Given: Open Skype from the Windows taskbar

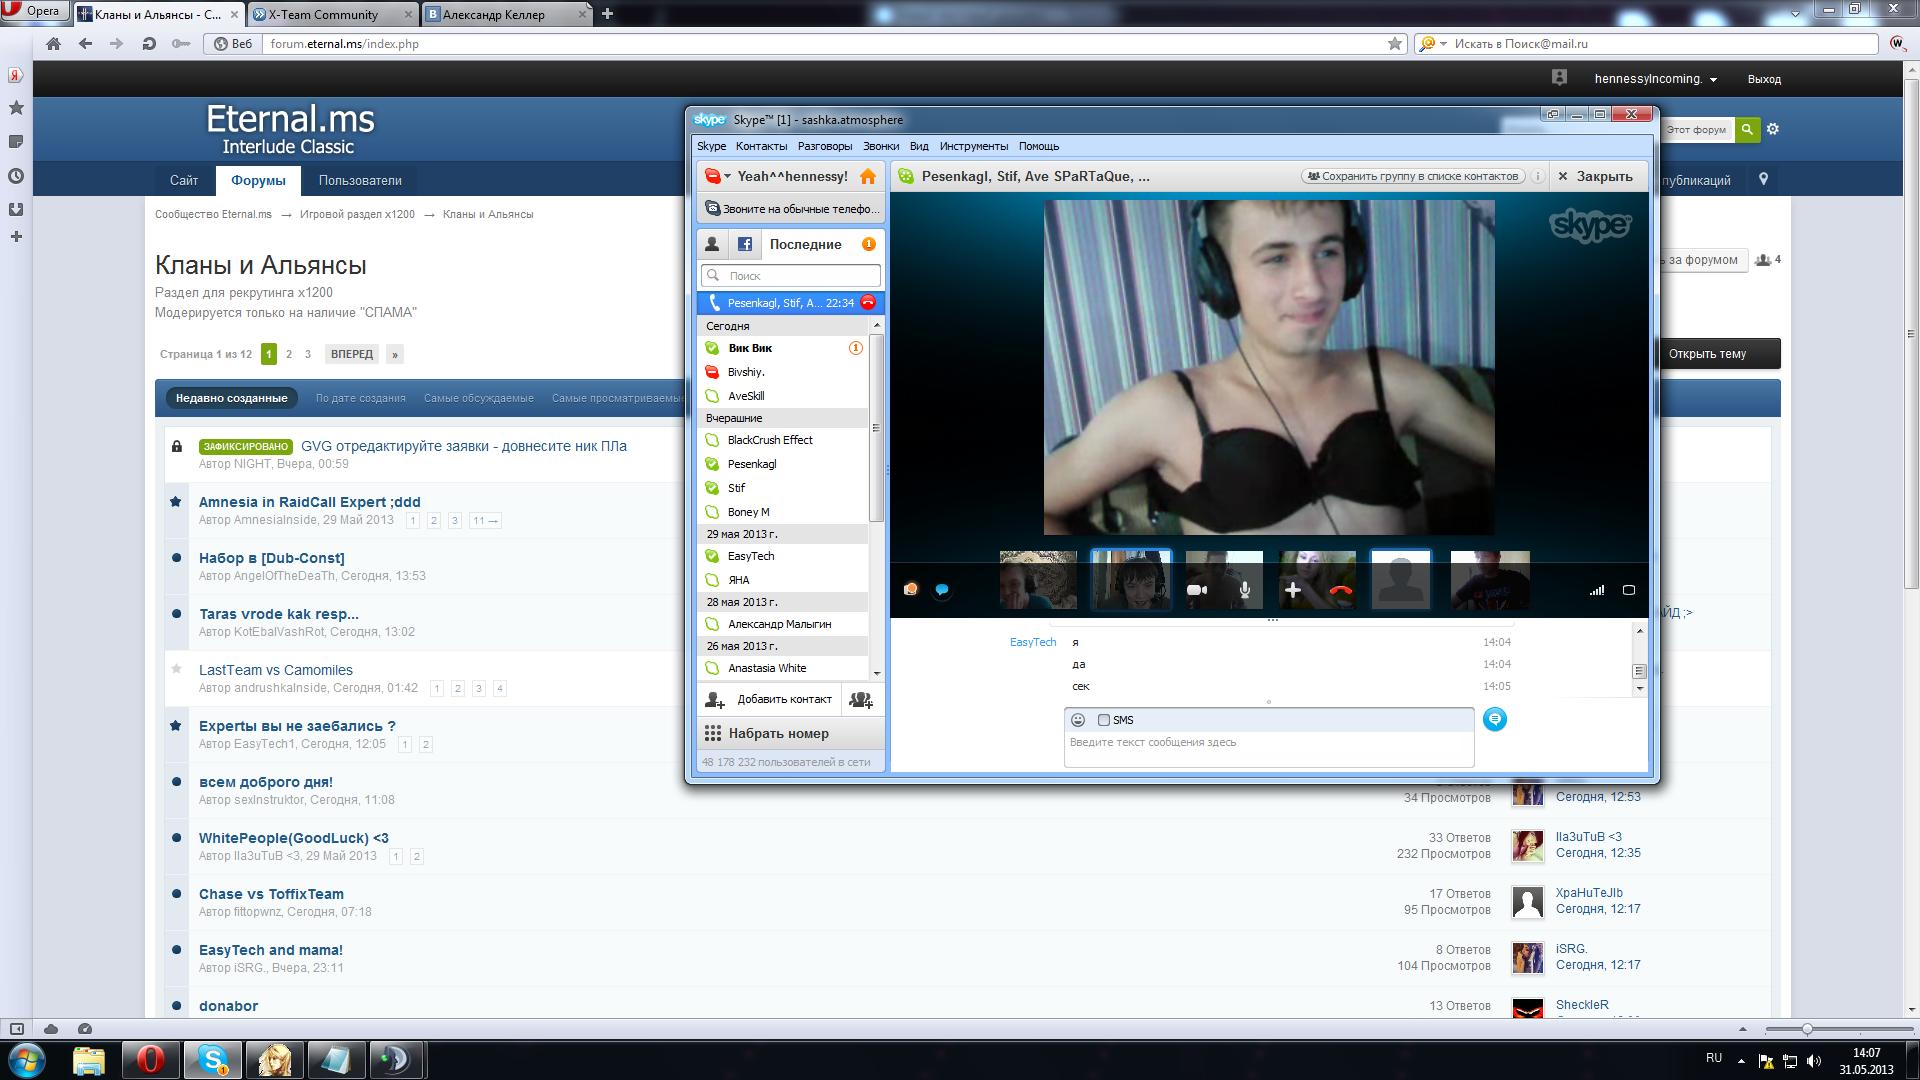Looking at the screenshot, I should tap(213, 1060).
